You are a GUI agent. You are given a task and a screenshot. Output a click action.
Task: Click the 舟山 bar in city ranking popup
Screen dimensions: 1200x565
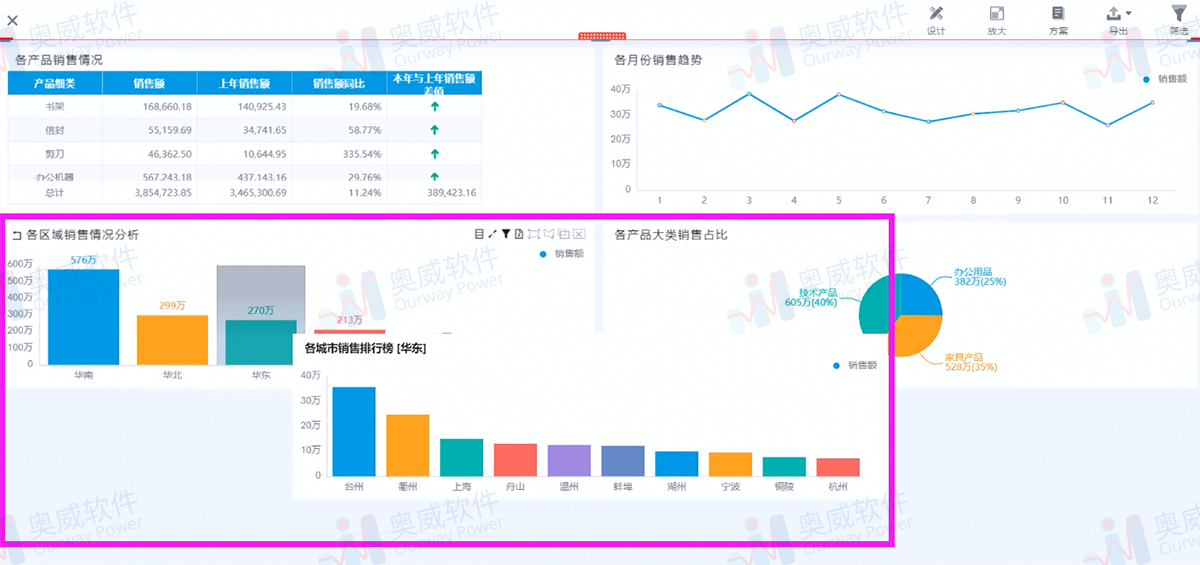click(x=516, y=460)
